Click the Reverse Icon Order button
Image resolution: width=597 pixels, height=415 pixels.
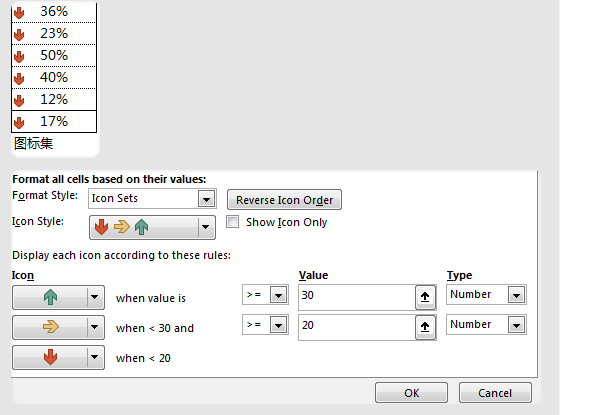tap(284, 200)
